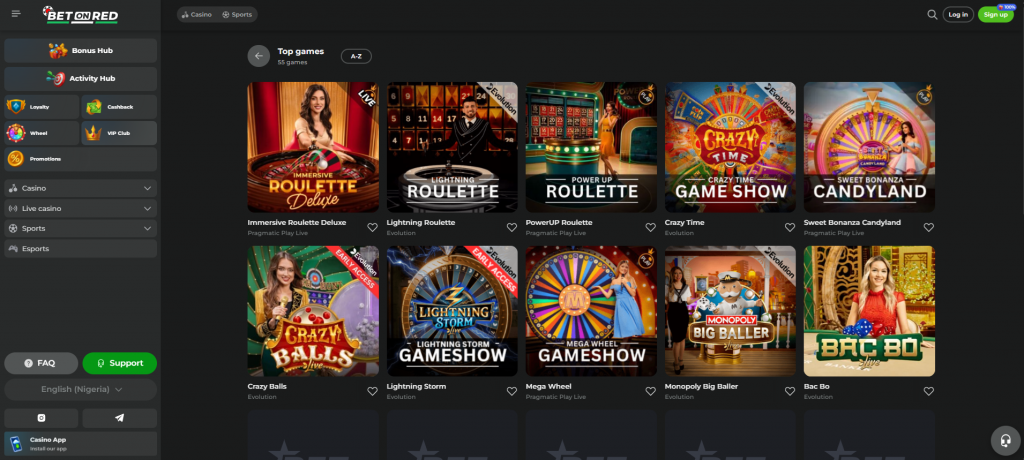The width and height of the screenshot is (1024, 460).
Task: Open Promotions percent tile
Action: tap(80, 159)
